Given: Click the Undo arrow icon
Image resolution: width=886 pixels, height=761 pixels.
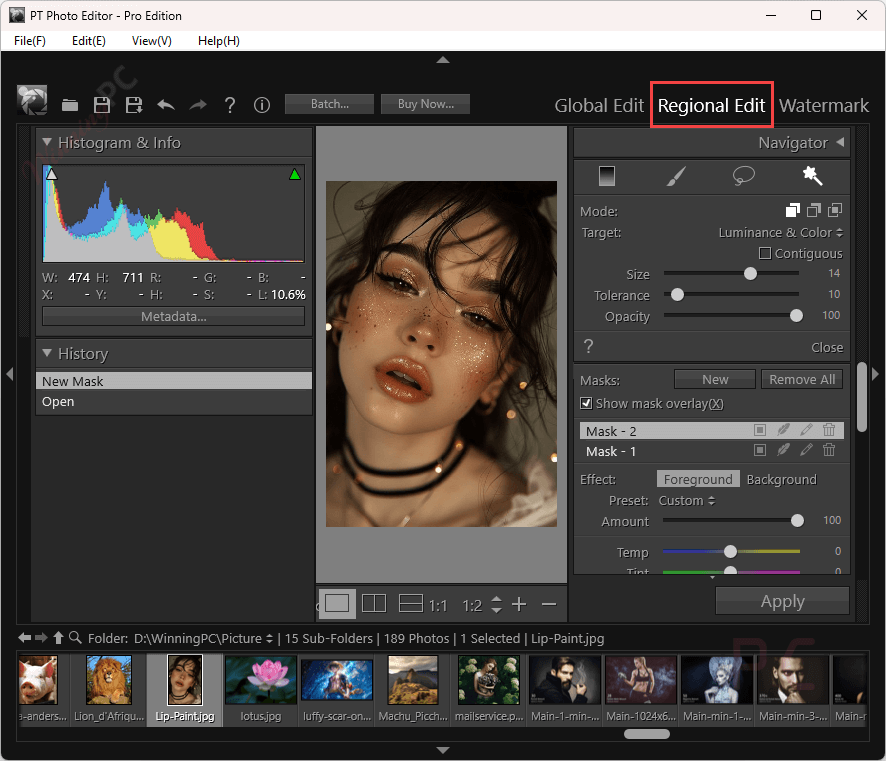Looking at the screenshot, I should click(x=166, y=105).
